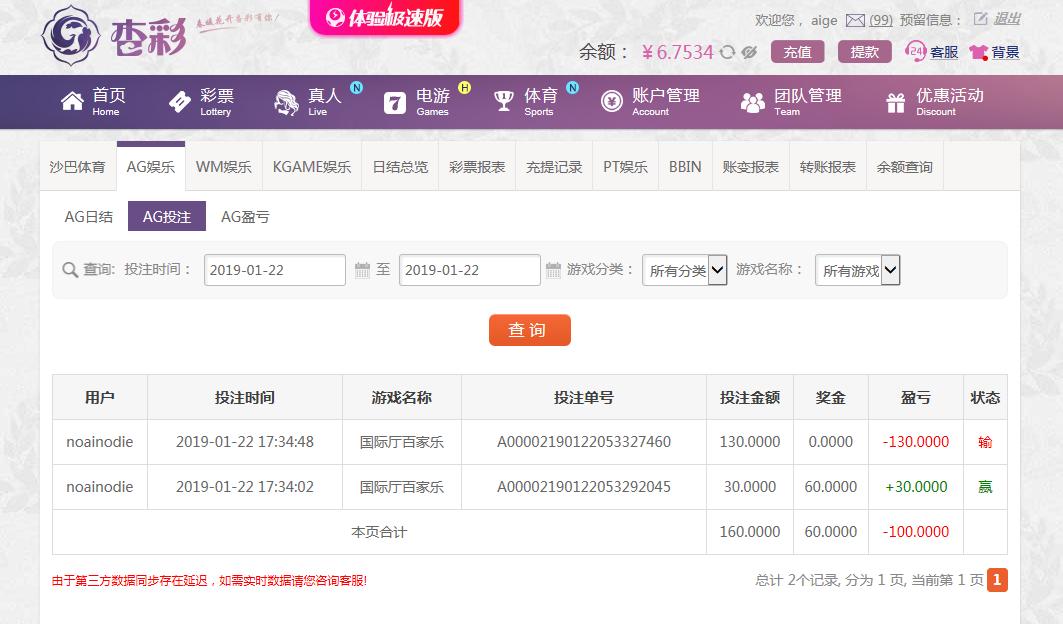Select the AG盈亏 sub-tab
The width and height of the screenshot is (1063, 624).
(245, 217)
